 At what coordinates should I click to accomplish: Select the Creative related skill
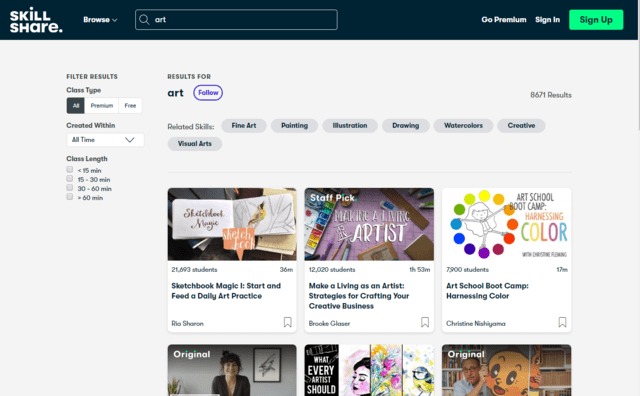(521, 126)
